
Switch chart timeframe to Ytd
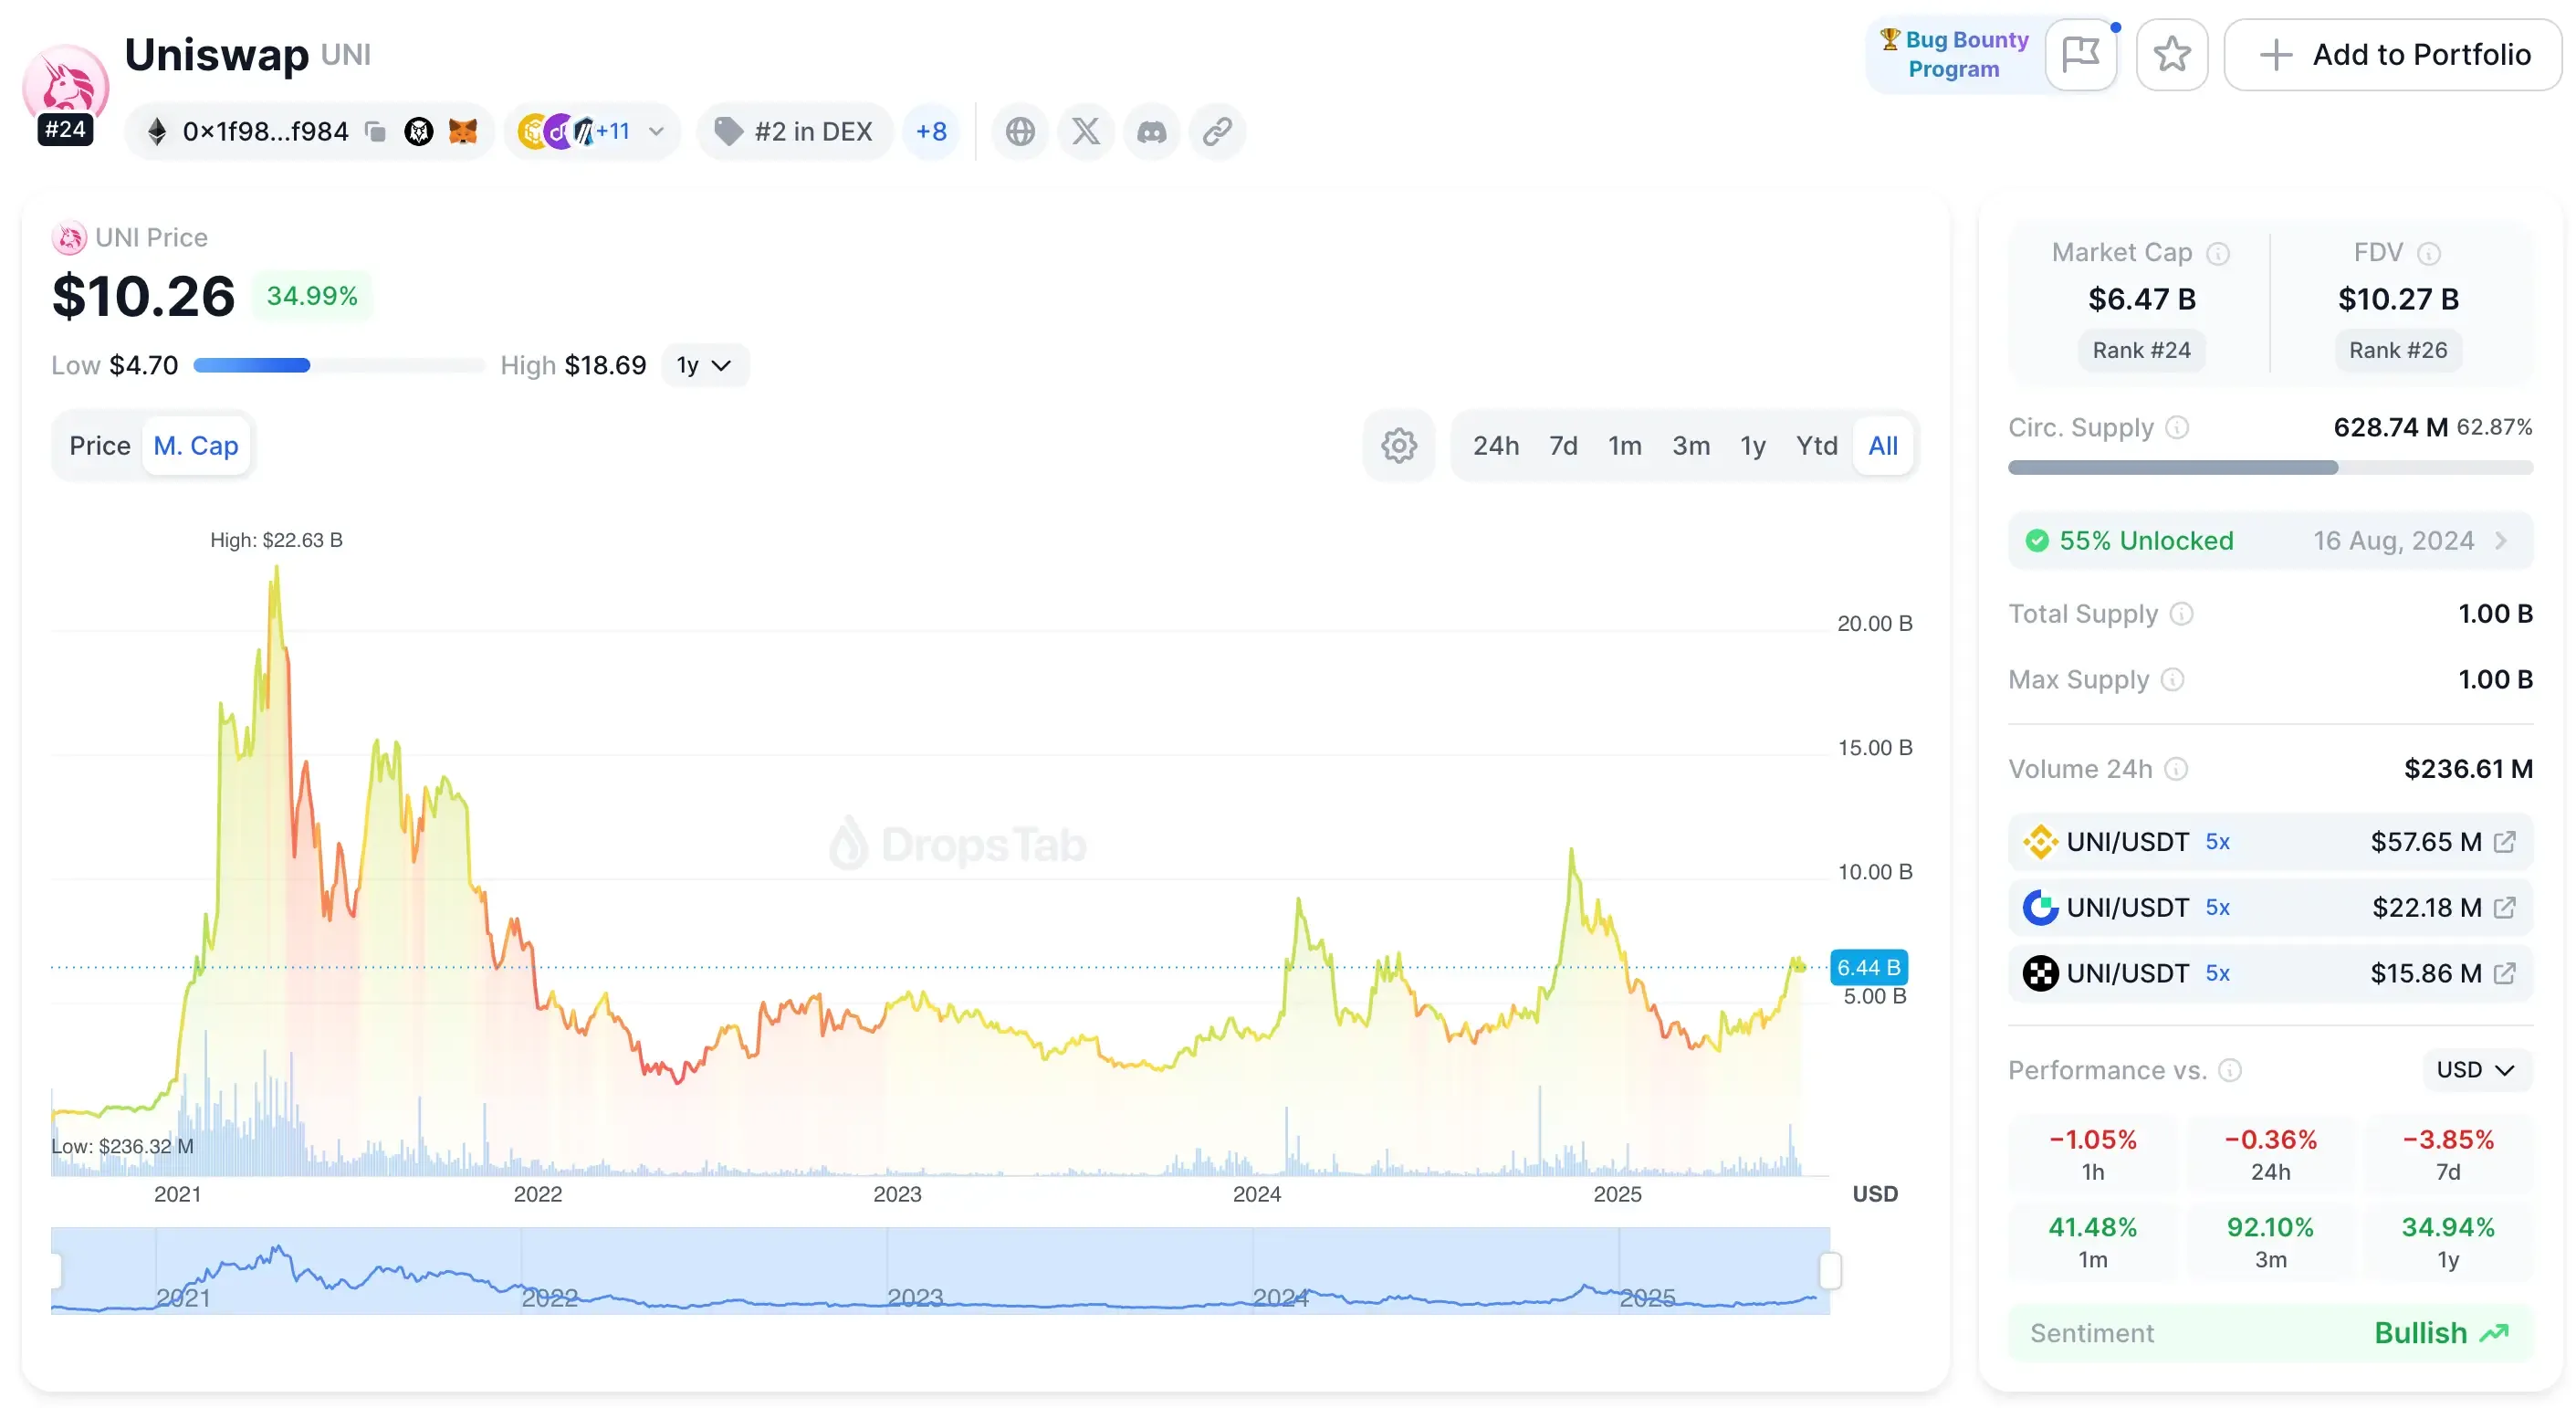tap(1816, 445)
